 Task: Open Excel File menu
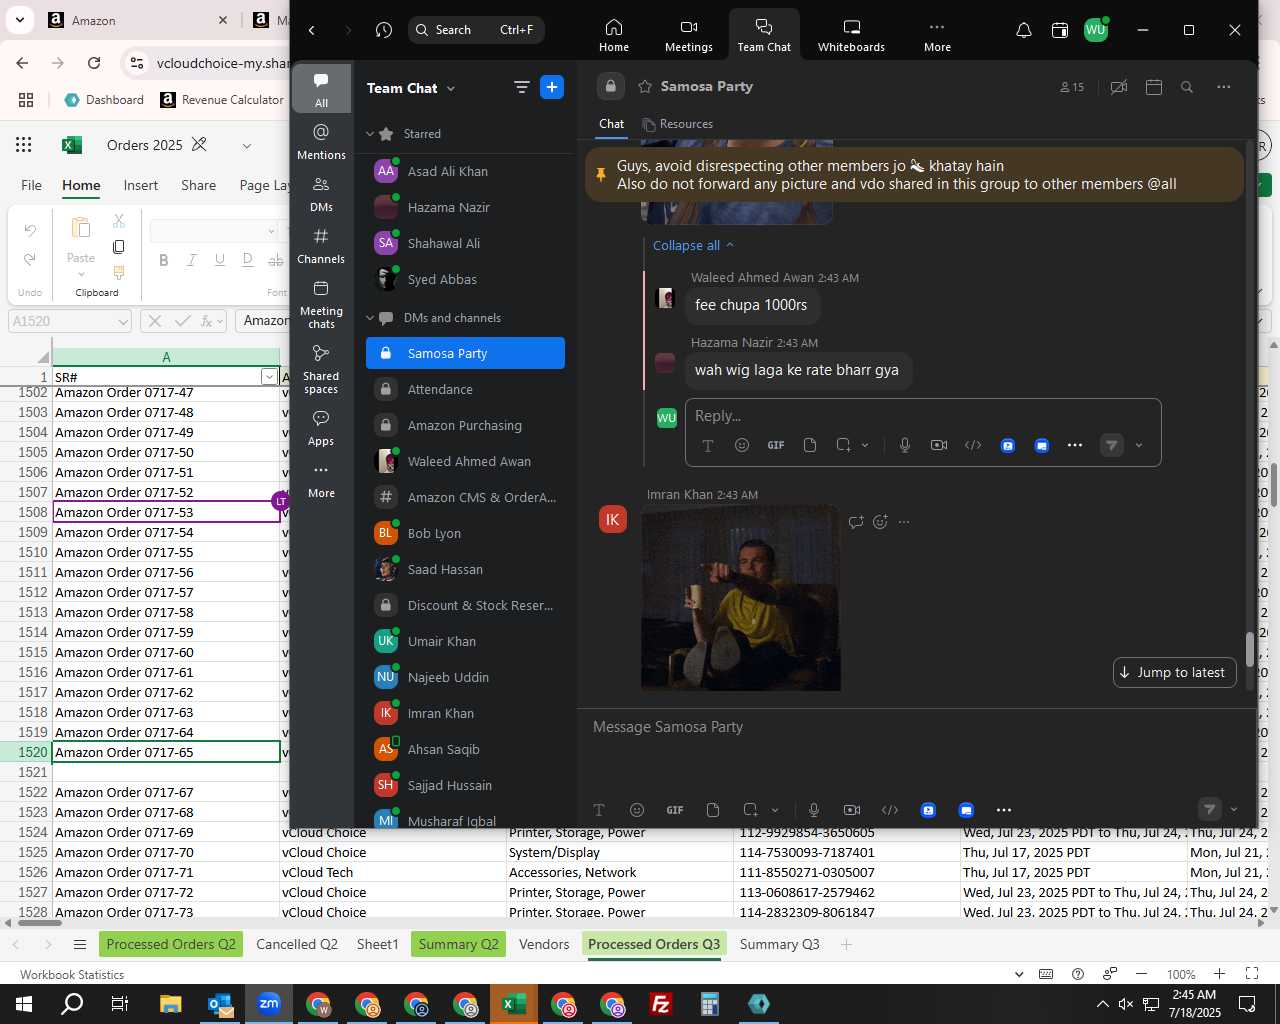(x=31, y=185)
